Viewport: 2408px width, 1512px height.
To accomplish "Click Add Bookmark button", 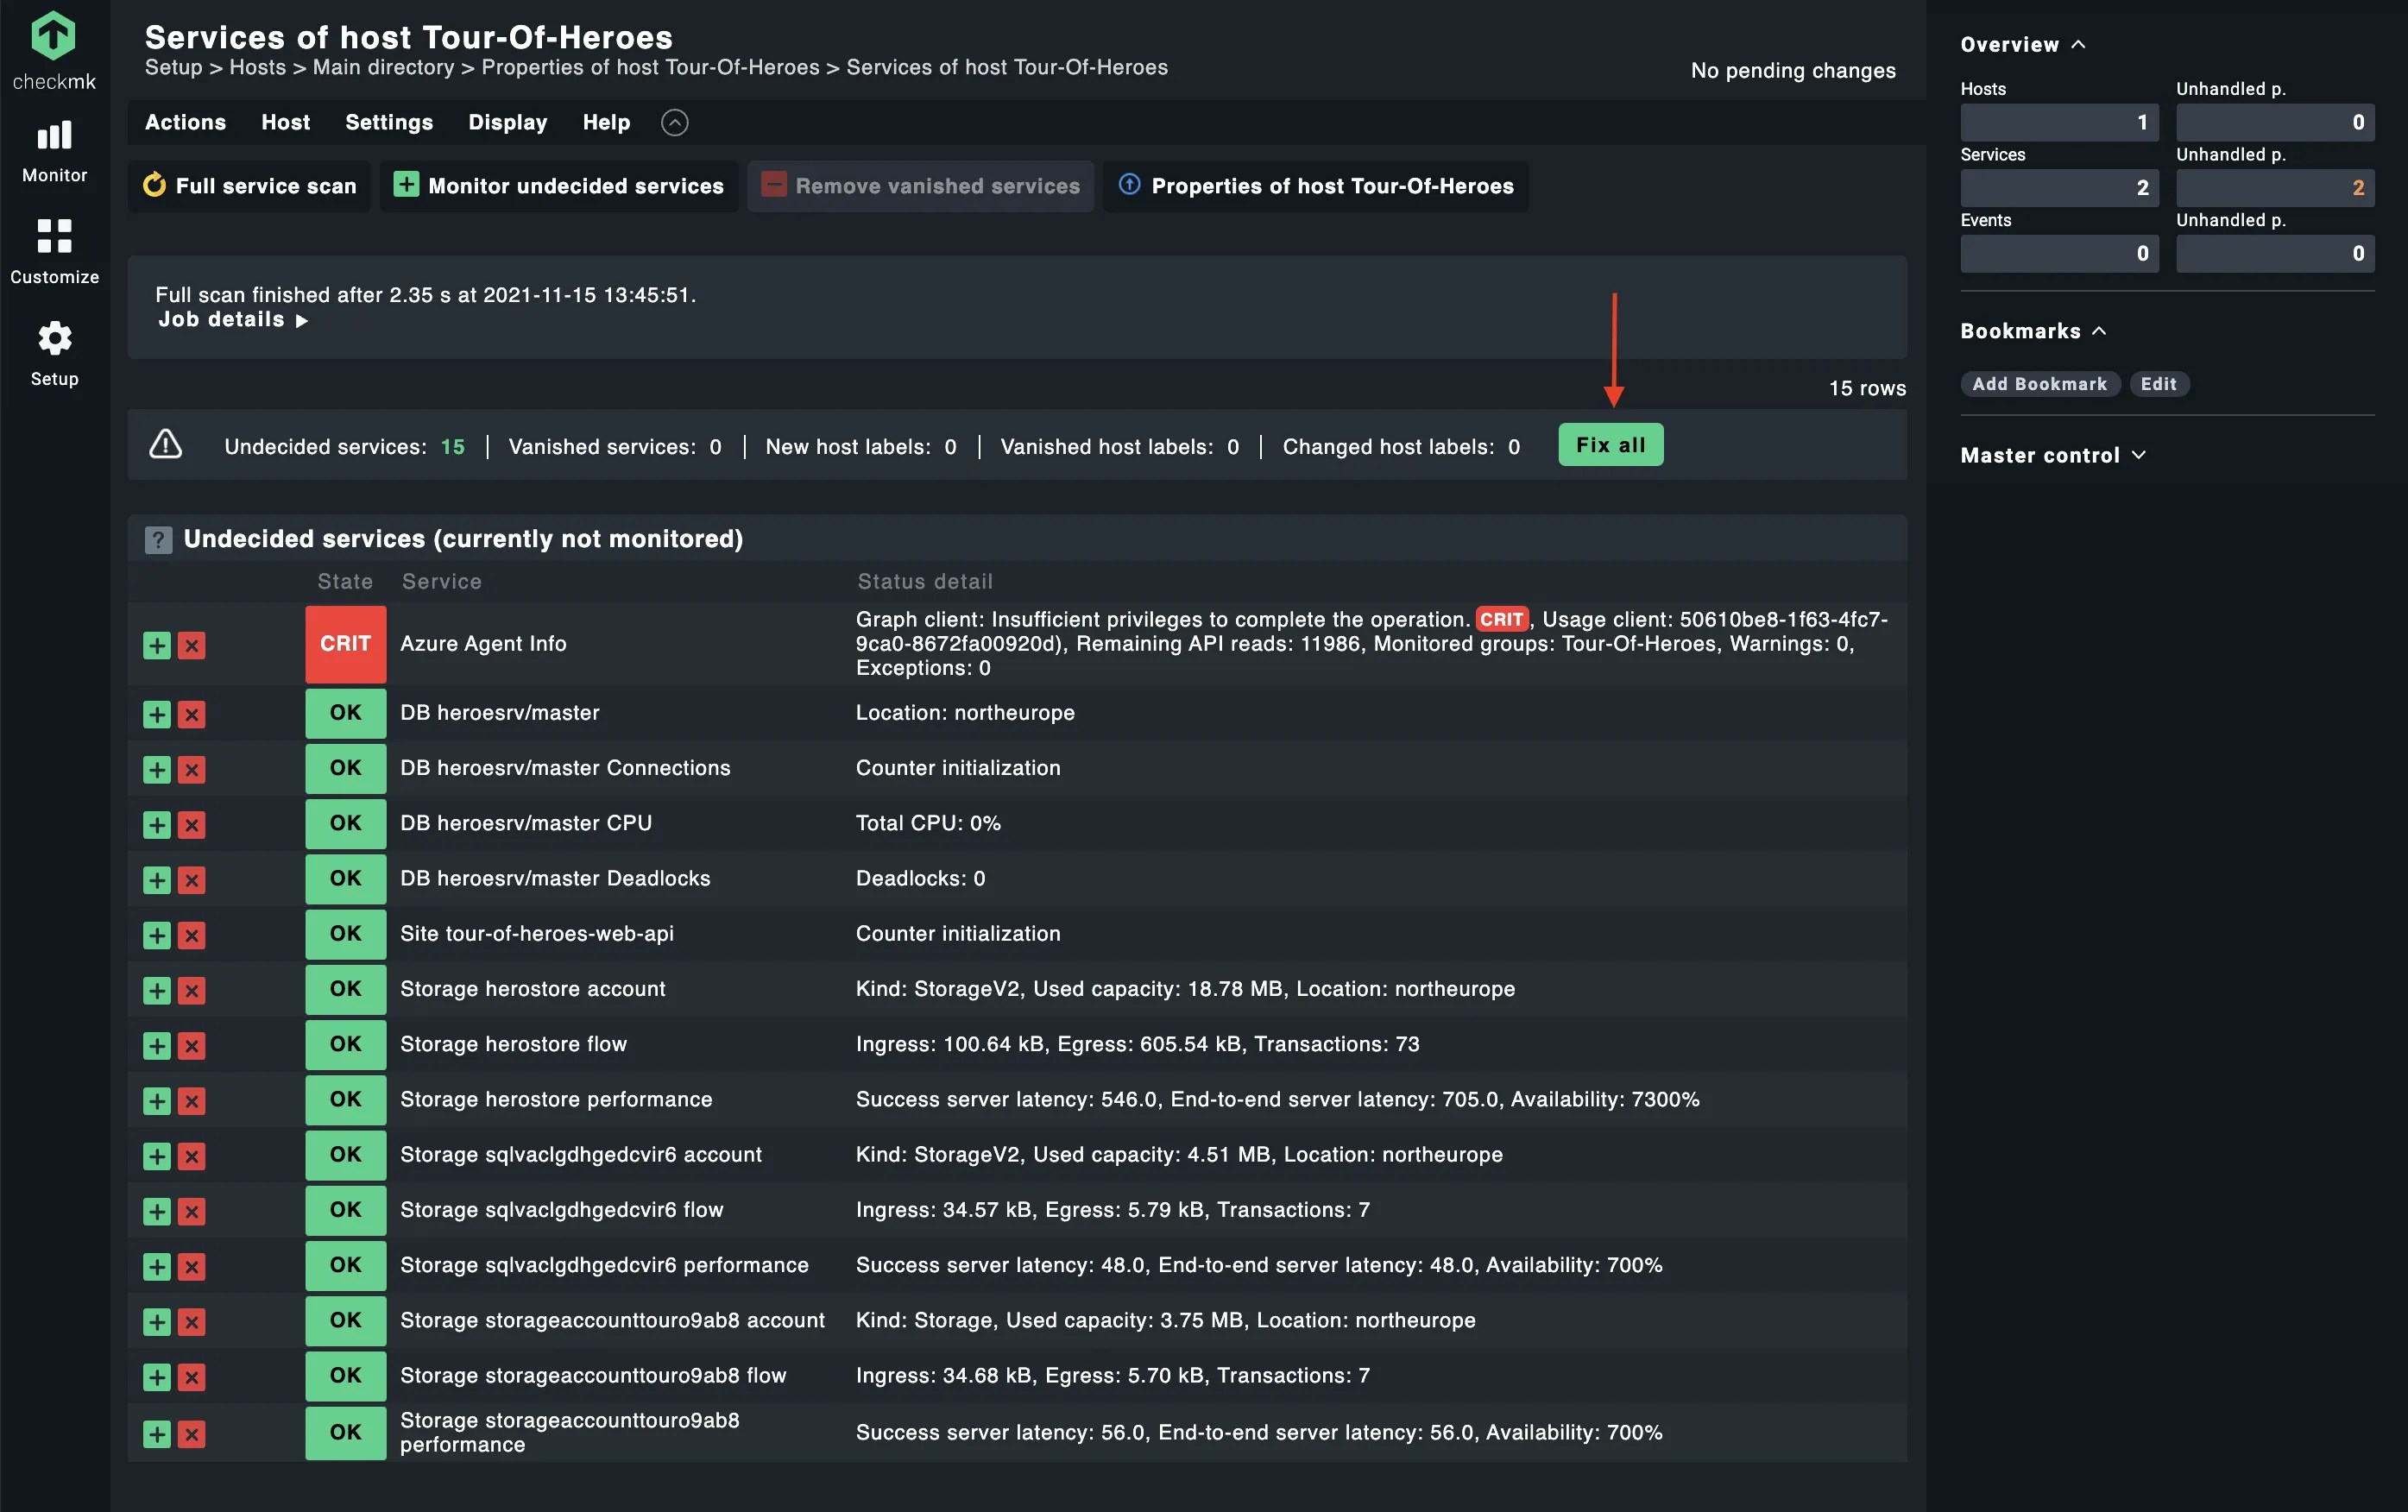I will [2039, 384].
